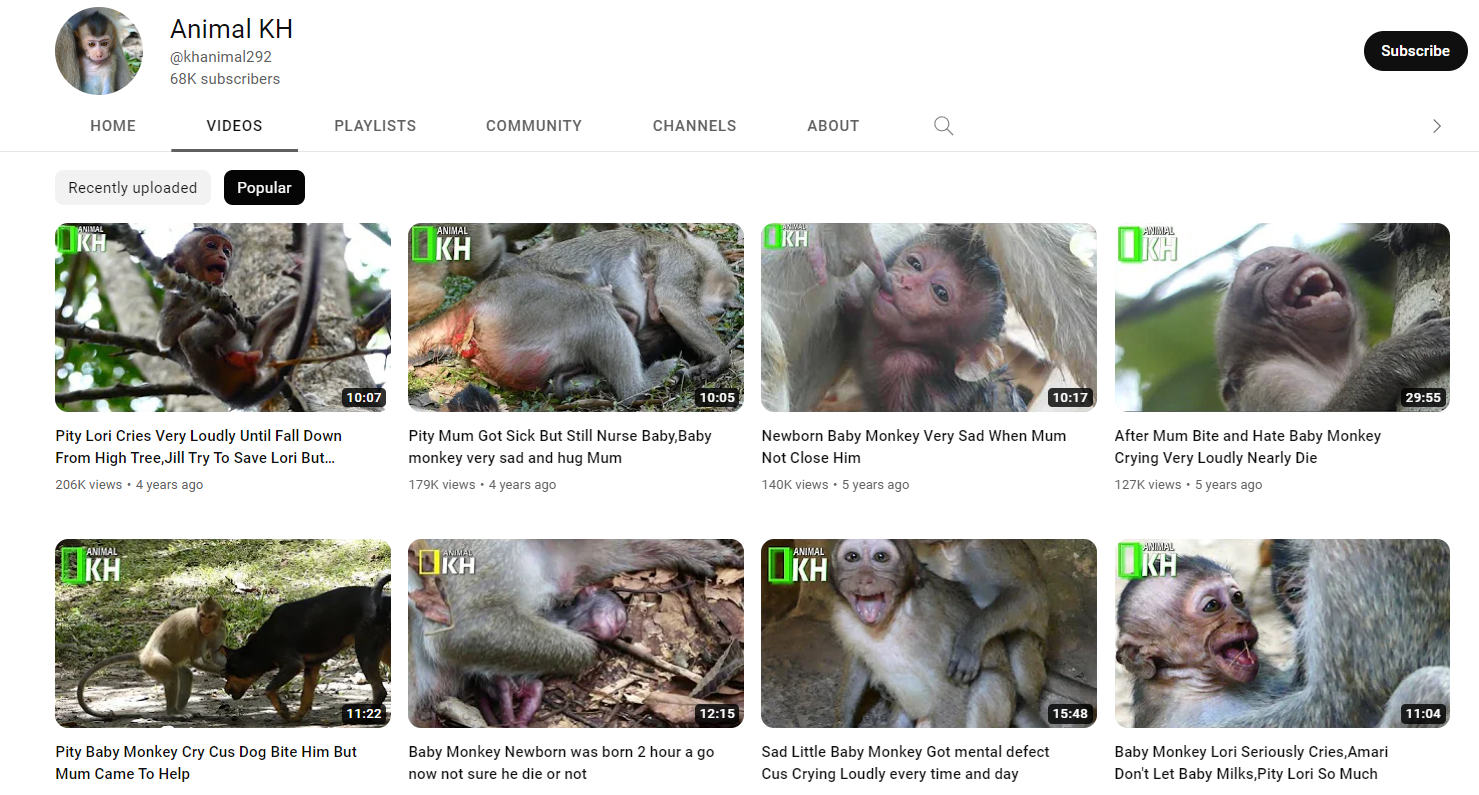Click title 'Pity Lori Cries Very Loudly Until Fall Down'

(x=199, y=447)
